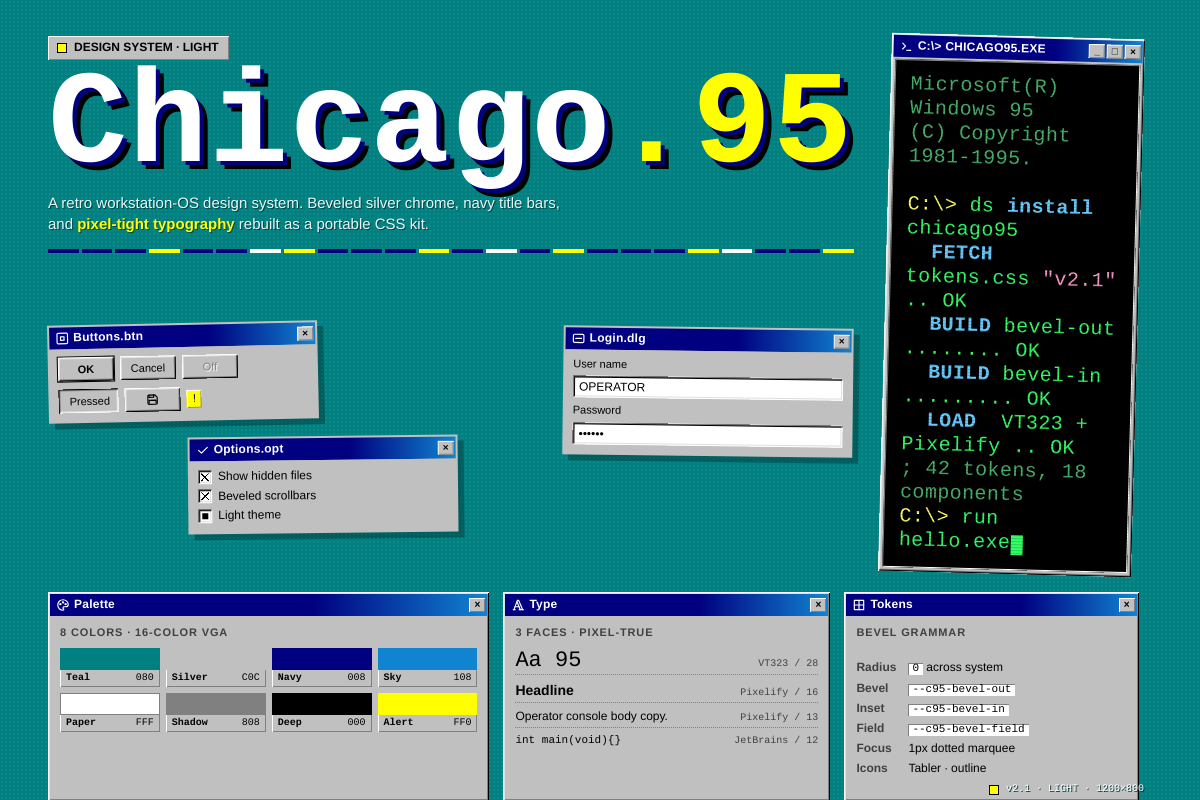Select the Deep color swatch
Image resolution: width=1200 pixels, height=800 pixels.
pos(322,712)
